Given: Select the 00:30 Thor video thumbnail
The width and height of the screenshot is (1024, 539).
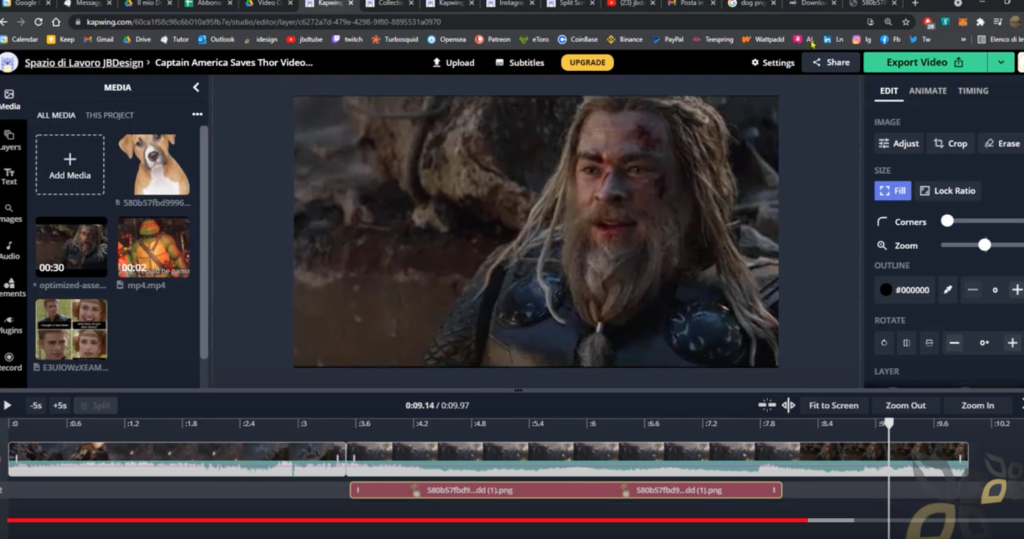Looking at the screenshot, I should [71, 247].
